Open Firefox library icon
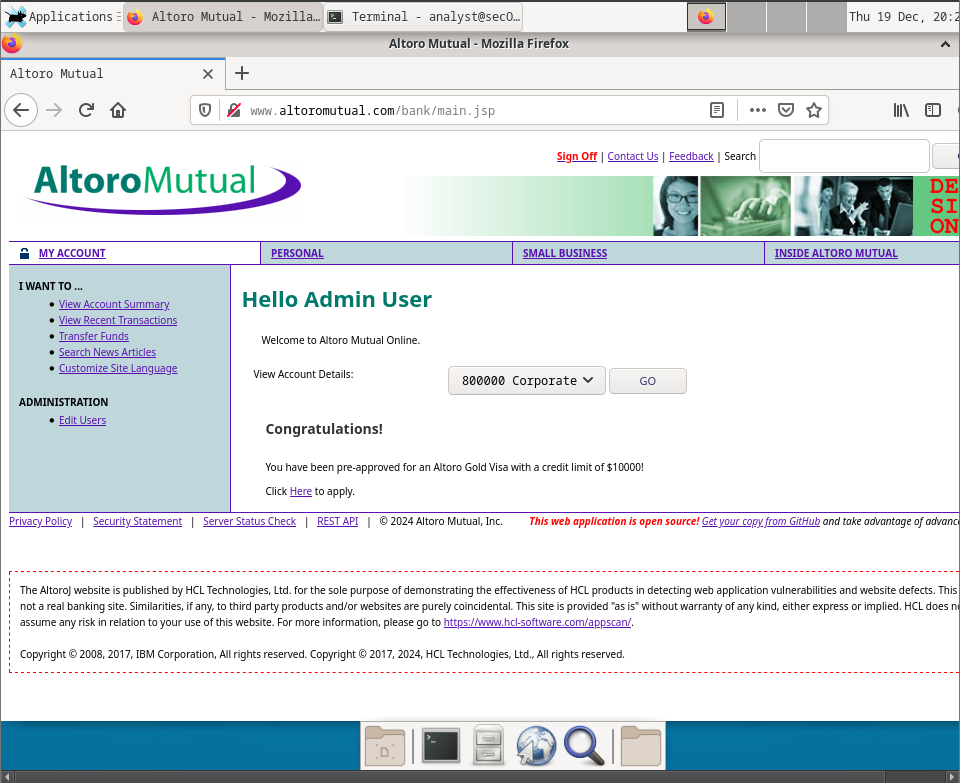This screenshot has height=783, width=960. [x=901, y=110]
